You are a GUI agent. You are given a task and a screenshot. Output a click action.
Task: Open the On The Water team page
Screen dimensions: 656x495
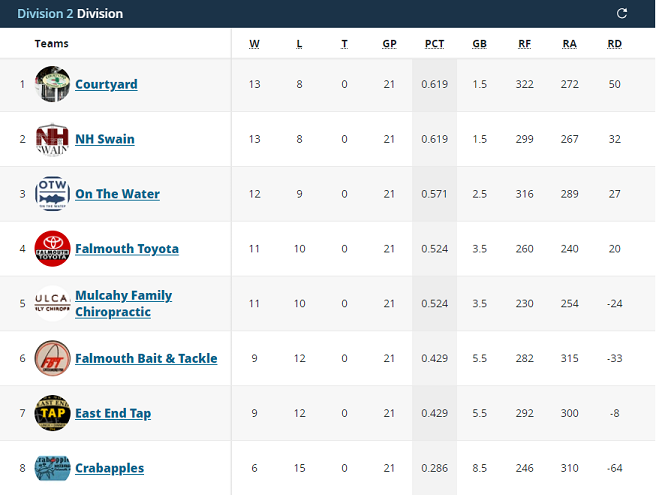[117, 194]
